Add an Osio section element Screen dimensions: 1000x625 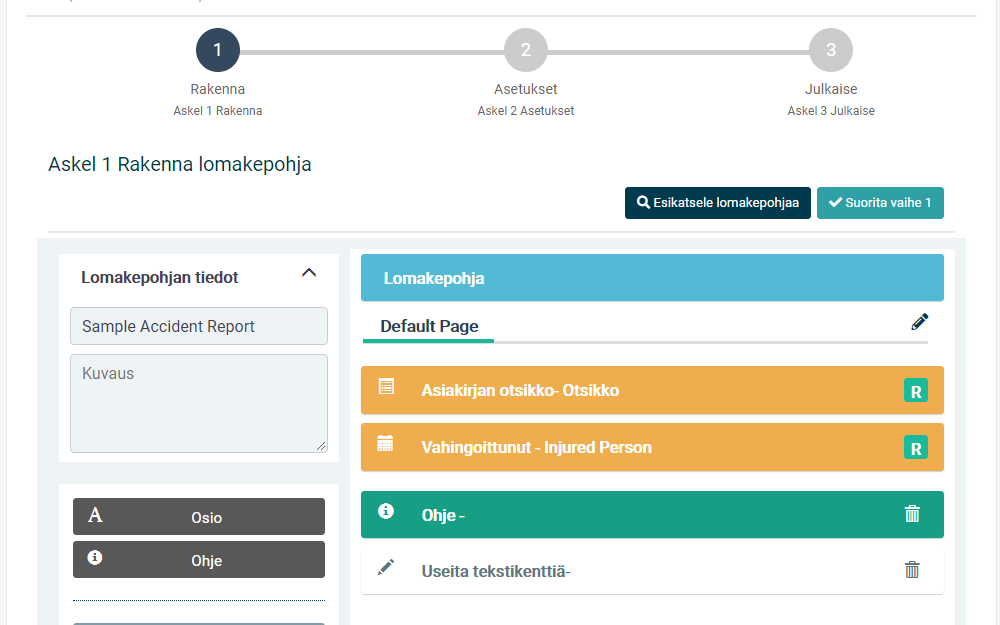pos(199,517)
